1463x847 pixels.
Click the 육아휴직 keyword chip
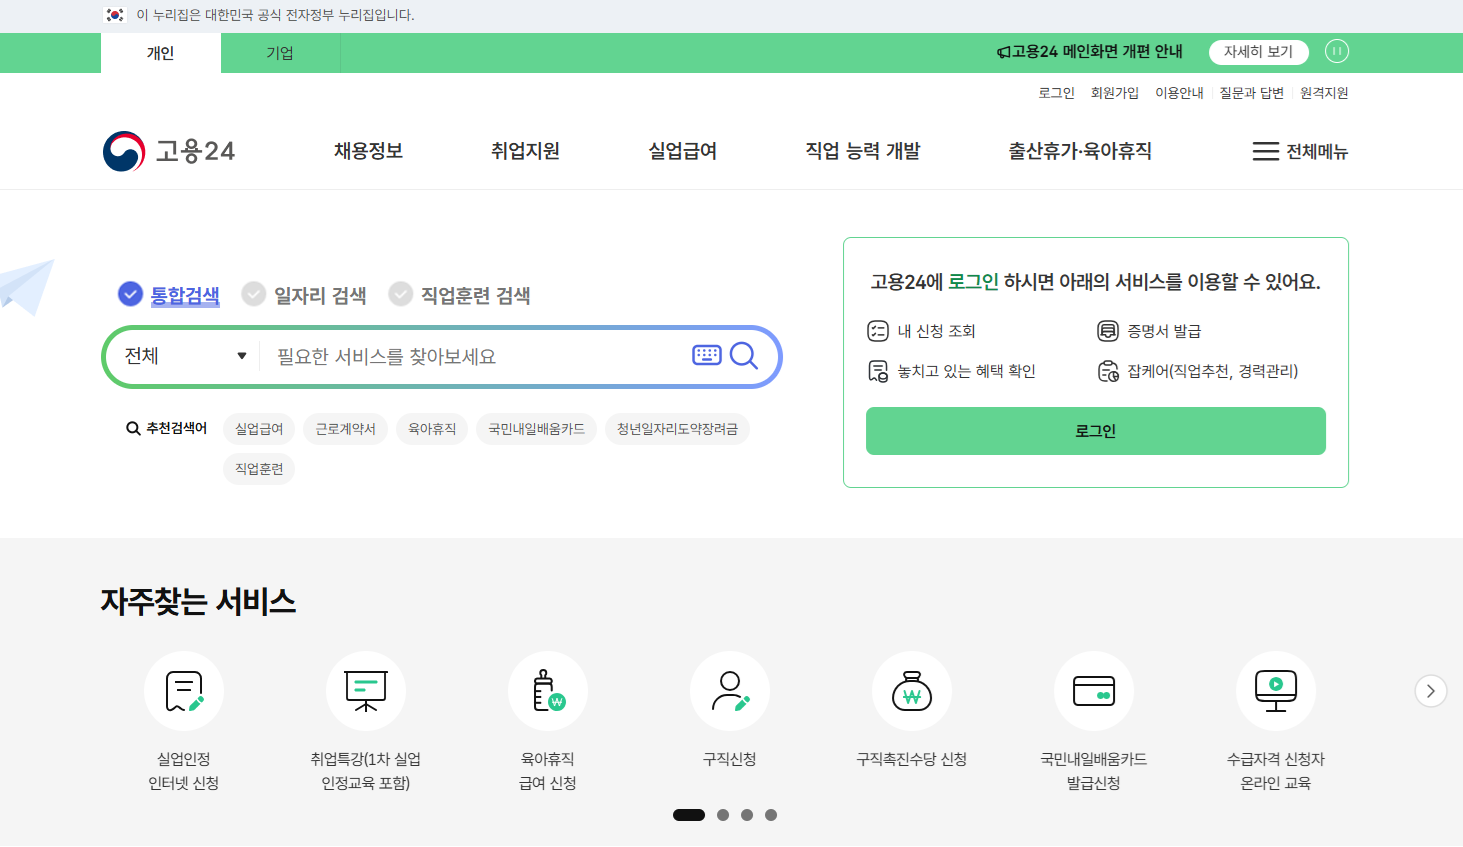coord(432,429)
